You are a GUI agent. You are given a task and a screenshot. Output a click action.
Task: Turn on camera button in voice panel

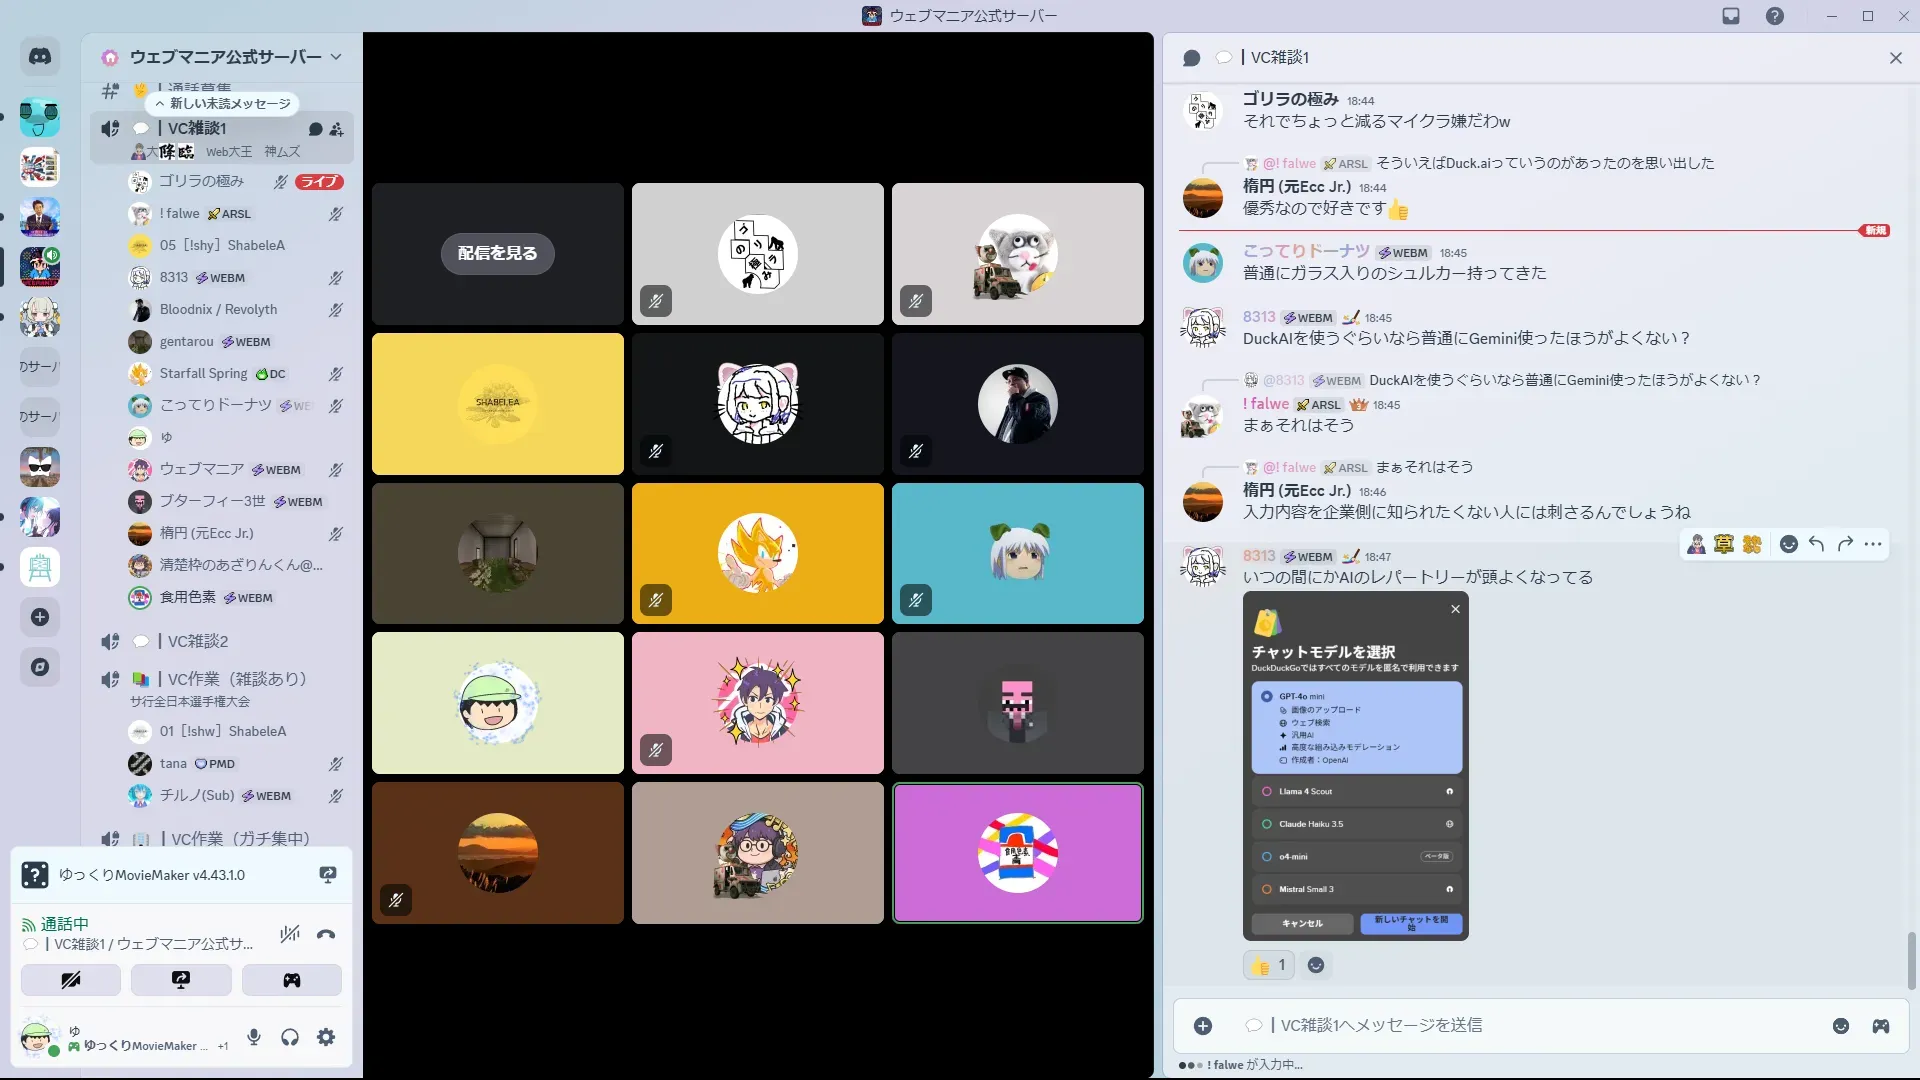click(71, 980)
